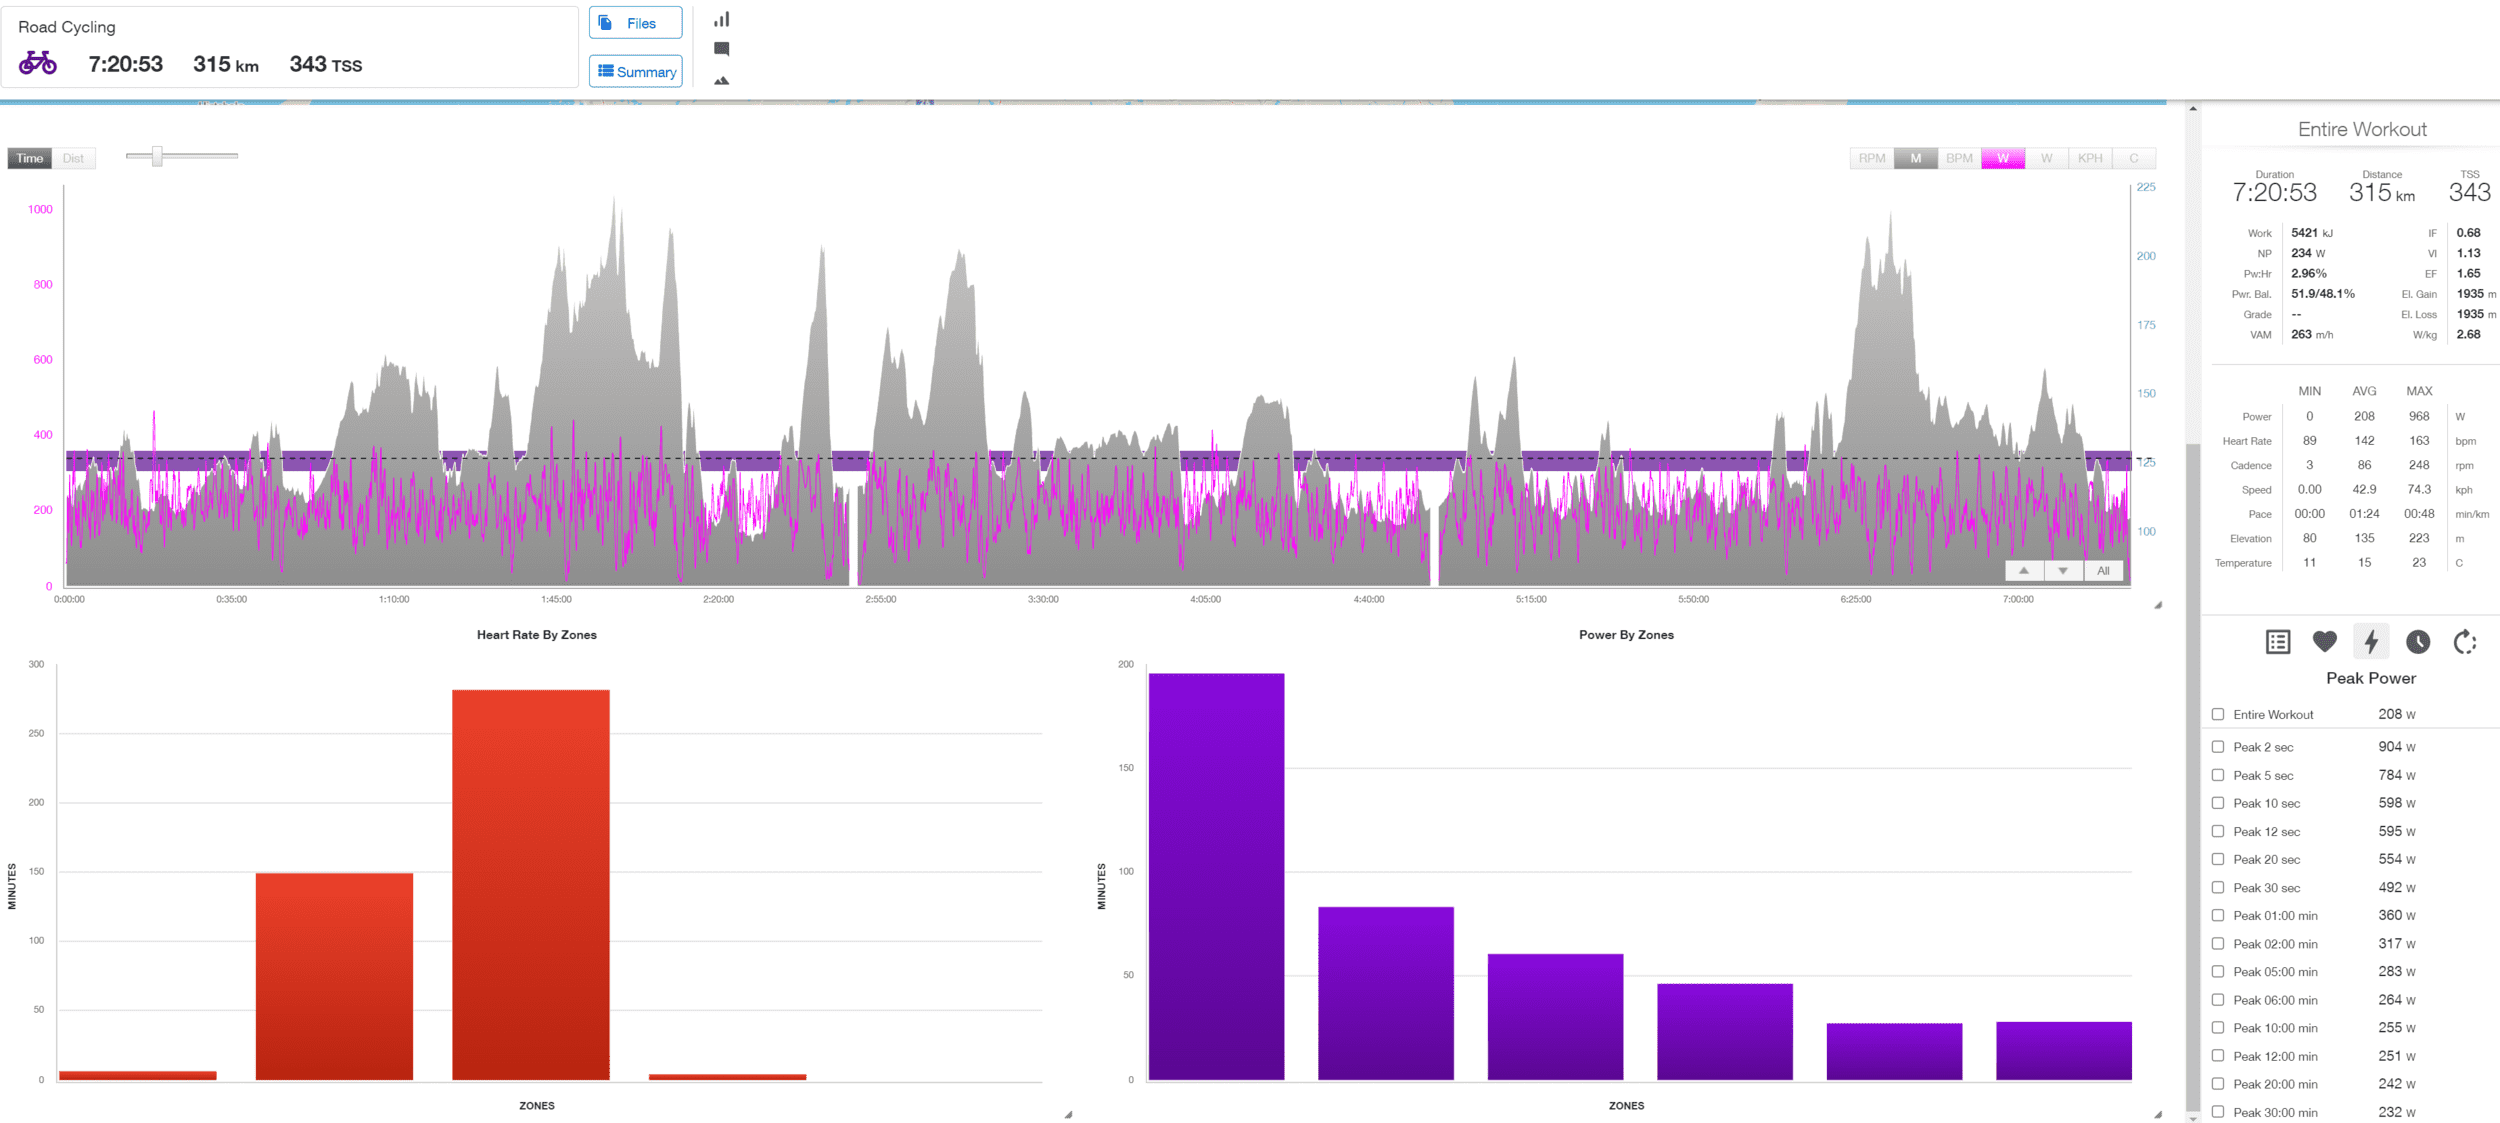
Task: Toggle the M elevation channel
Action: point(1916,158)
